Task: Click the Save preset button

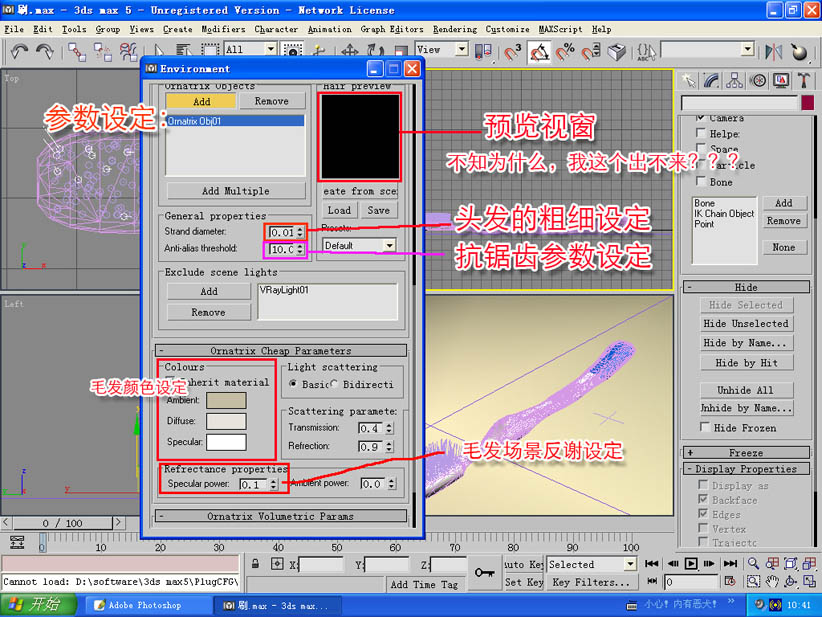Action: [378, 210]
